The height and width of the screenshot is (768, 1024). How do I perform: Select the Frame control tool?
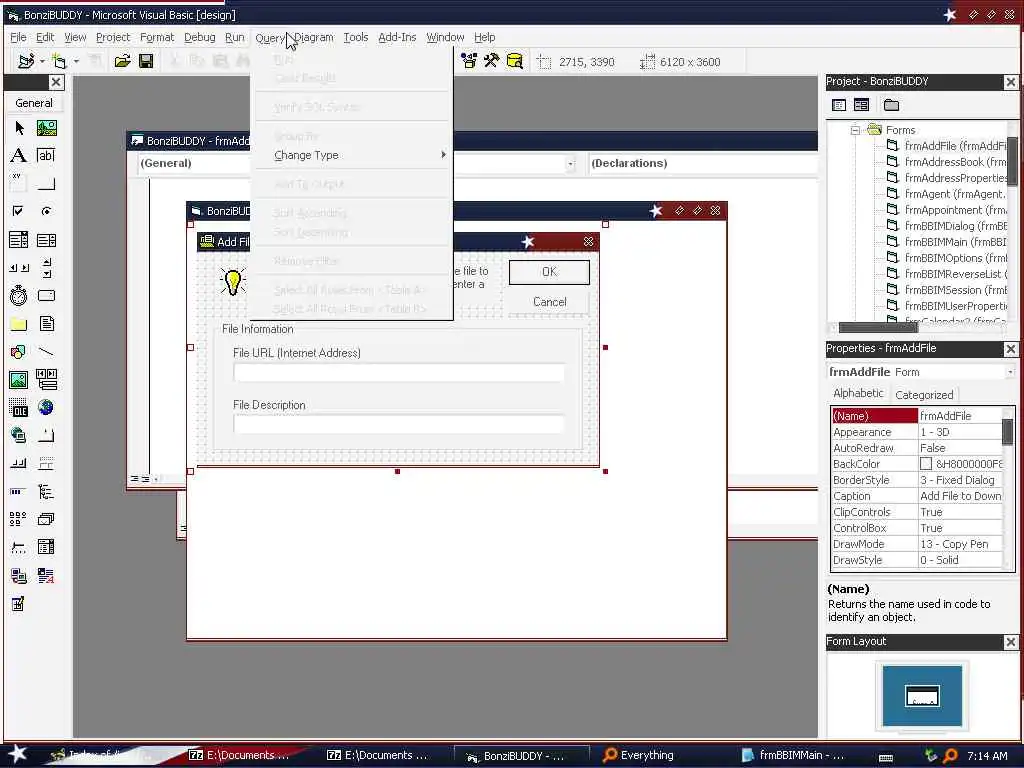click(x=19, y=184)
